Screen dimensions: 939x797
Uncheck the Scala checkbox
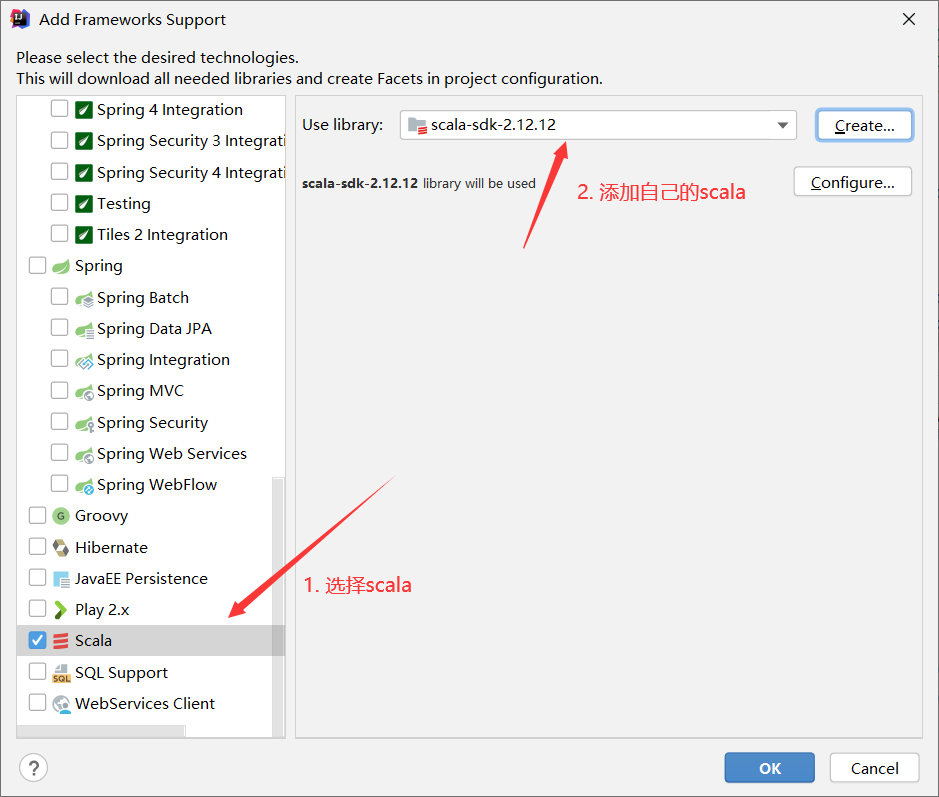(x=38, y=641)
